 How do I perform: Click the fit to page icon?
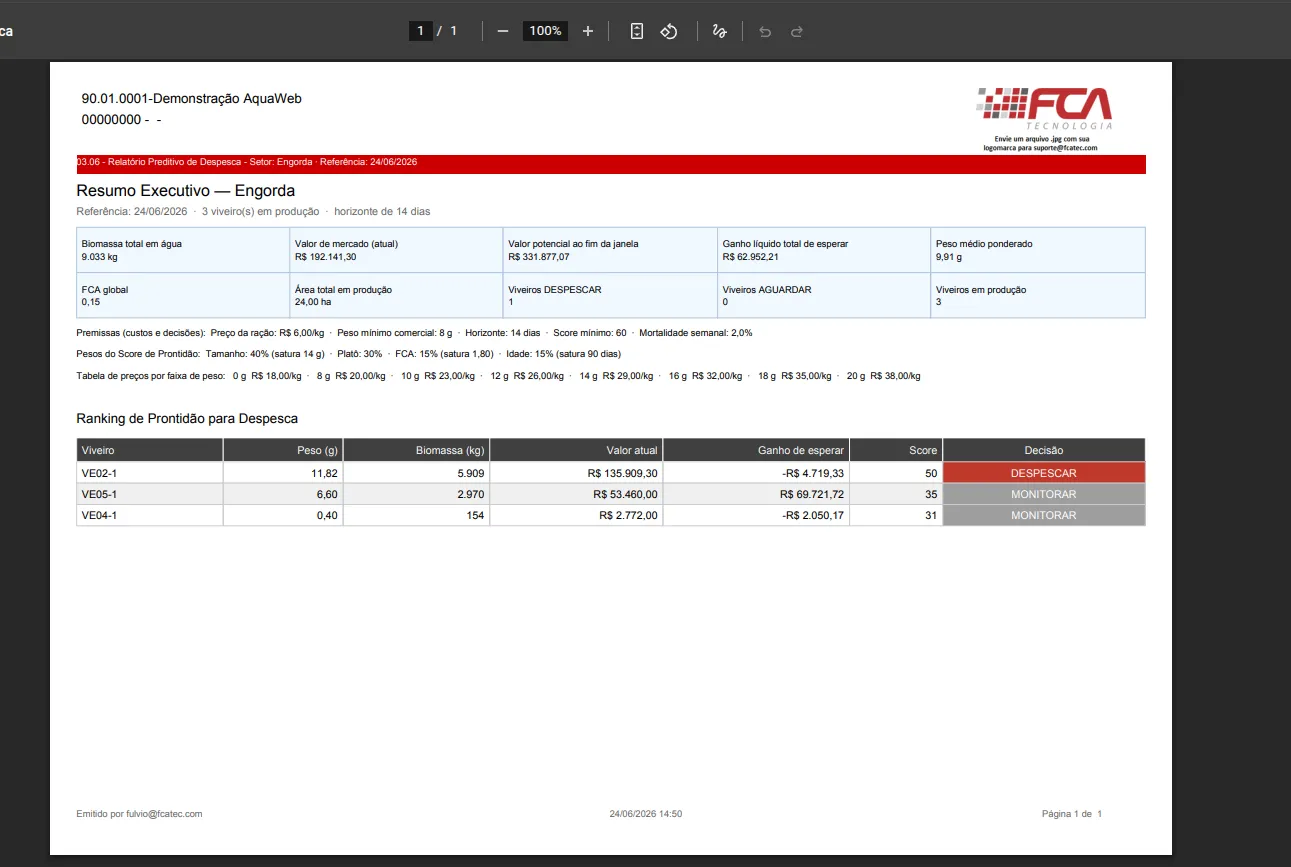pos(637,31)
